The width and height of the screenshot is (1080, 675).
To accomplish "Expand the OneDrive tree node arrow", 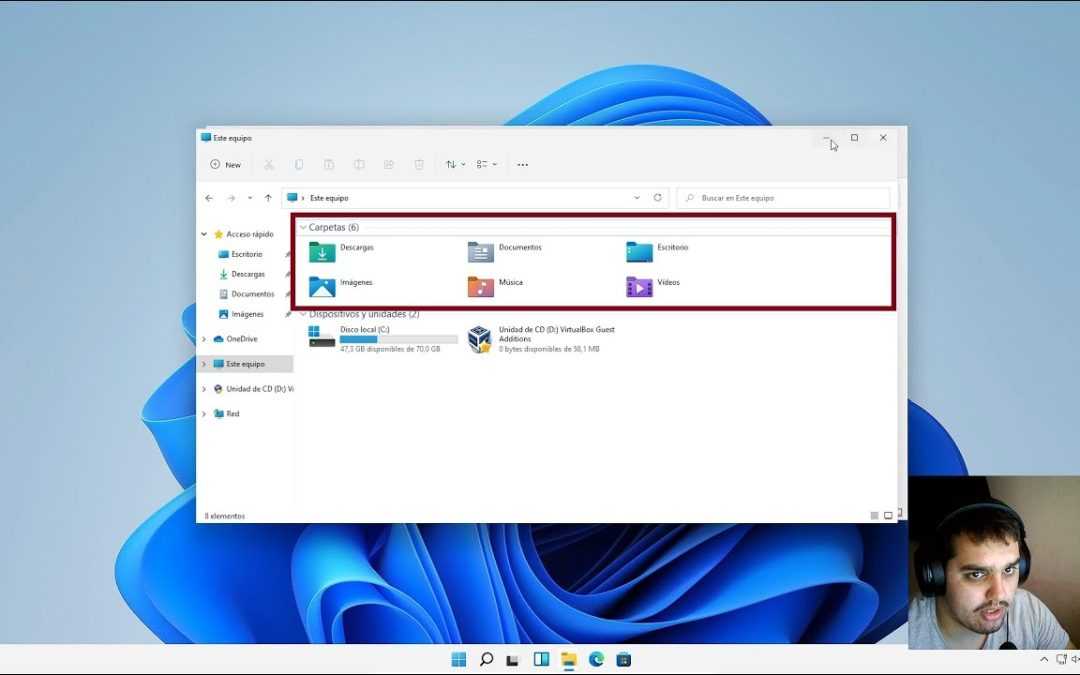I will tap(204, 339).
